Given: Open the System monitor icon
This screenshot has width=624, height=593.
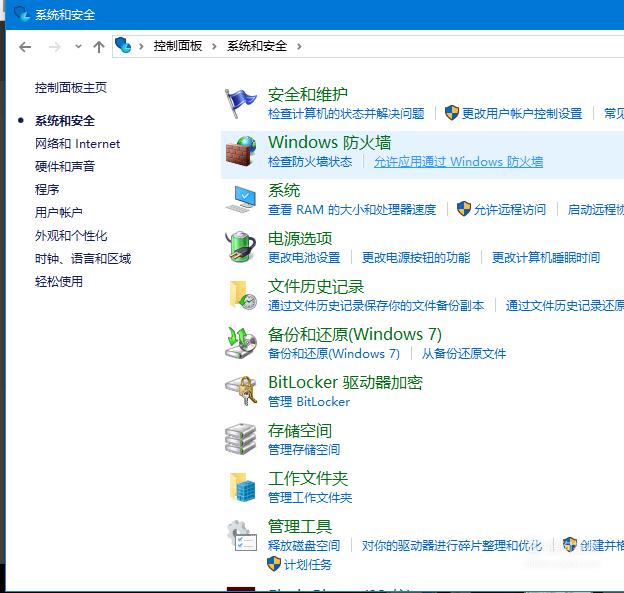Looking at the screenshot, I should coord(241,199).
